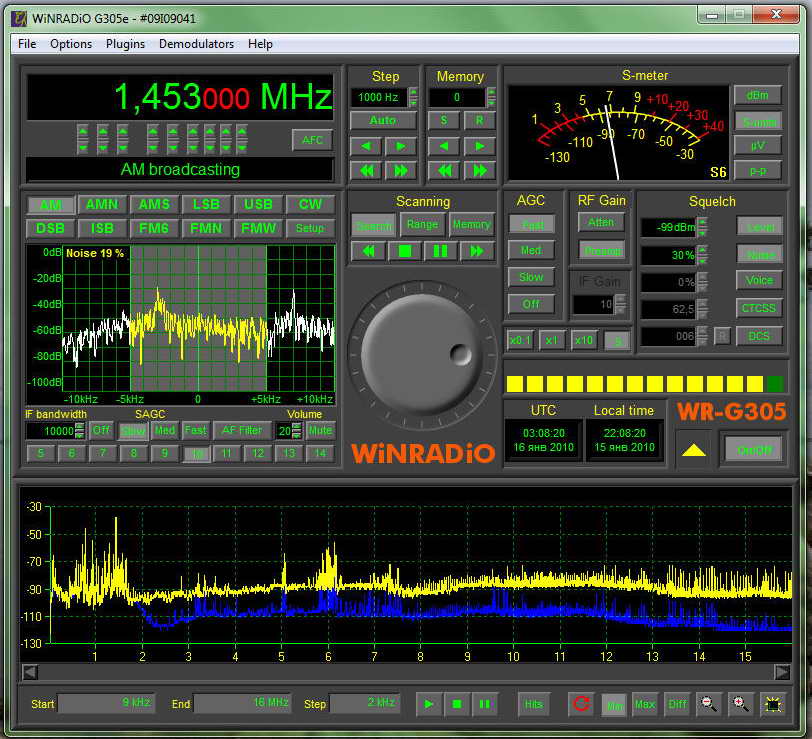Screen dimensions: 812x739
Task: Scan backward using Scanning rewind icon
Action: coord(368,252)
